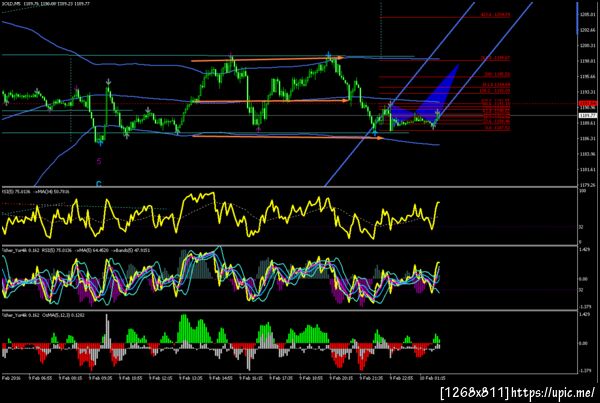Select the 200 Fibonacci level label

497,75
